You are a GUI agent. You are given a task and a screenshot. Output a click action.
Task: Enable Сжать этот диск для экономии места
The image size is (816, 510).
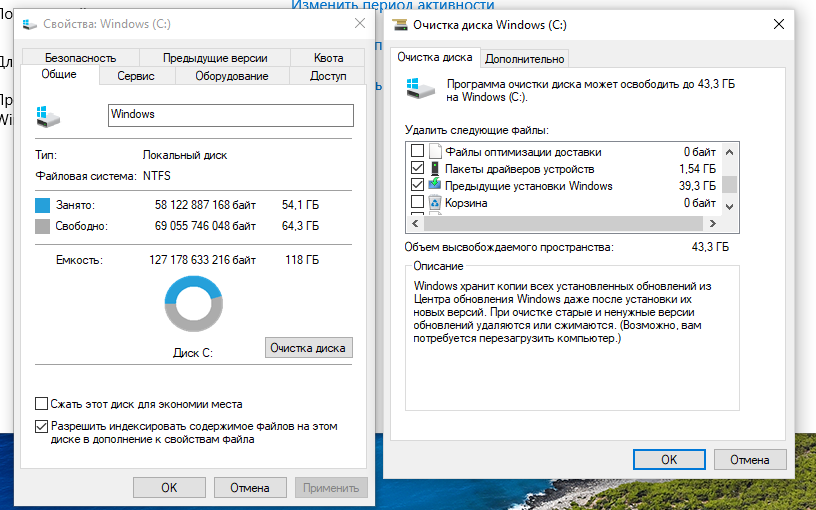41,403
